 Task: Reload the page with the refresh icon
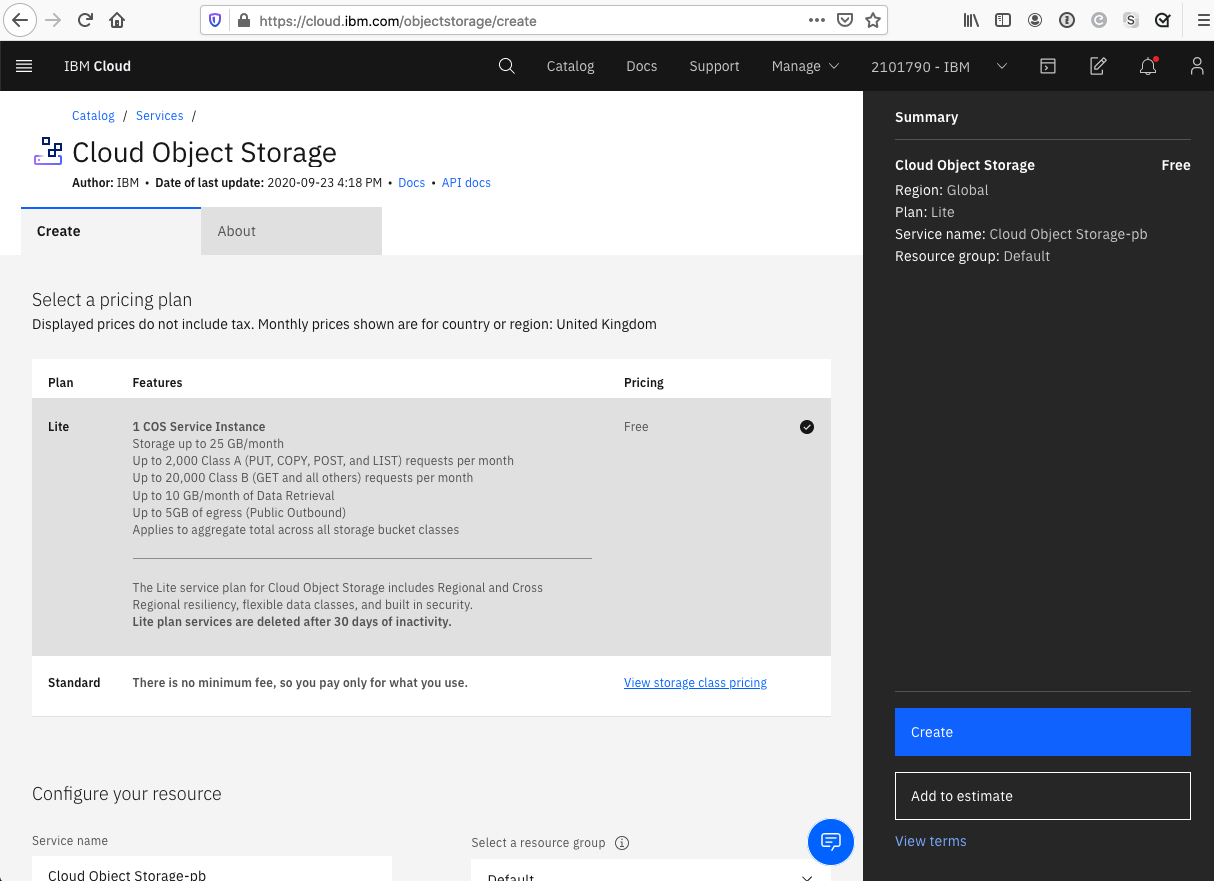(86, 20)
